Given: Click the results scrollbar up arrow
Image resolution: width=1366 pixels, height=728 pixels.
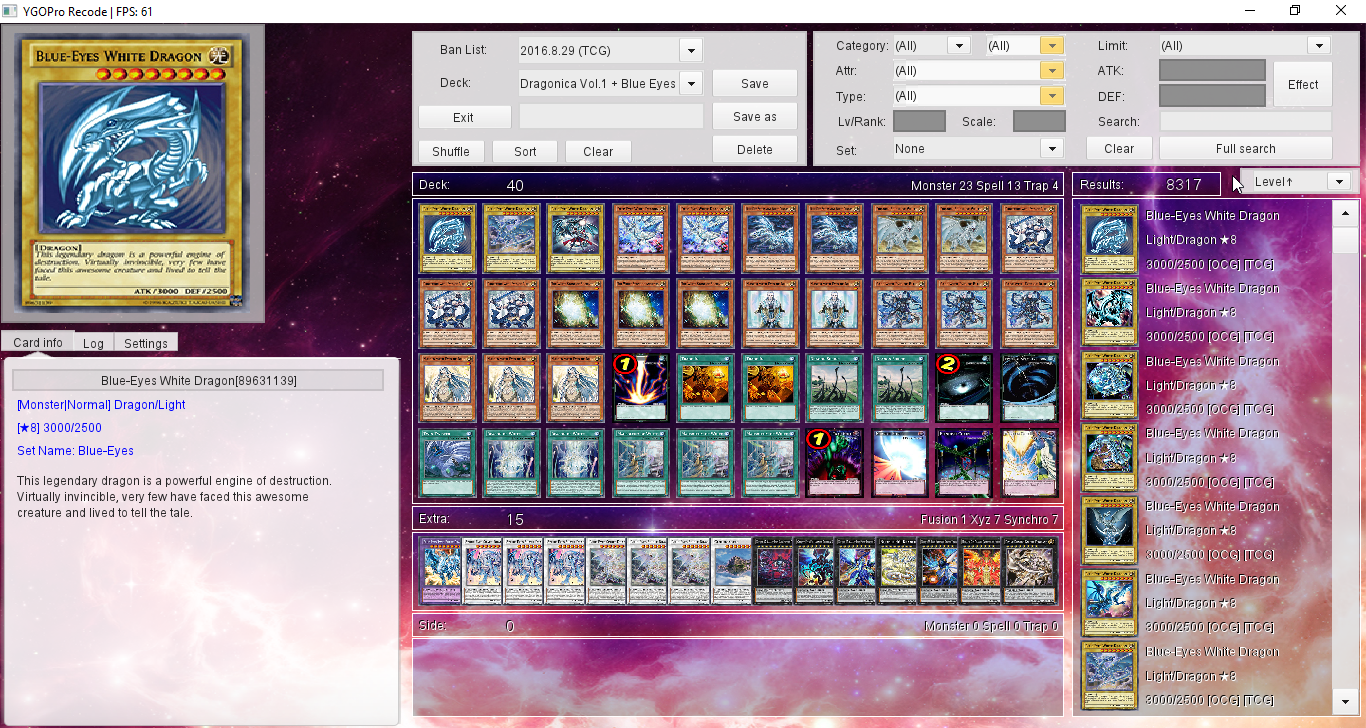Looking at the screenshot, I should [1345, 212].
